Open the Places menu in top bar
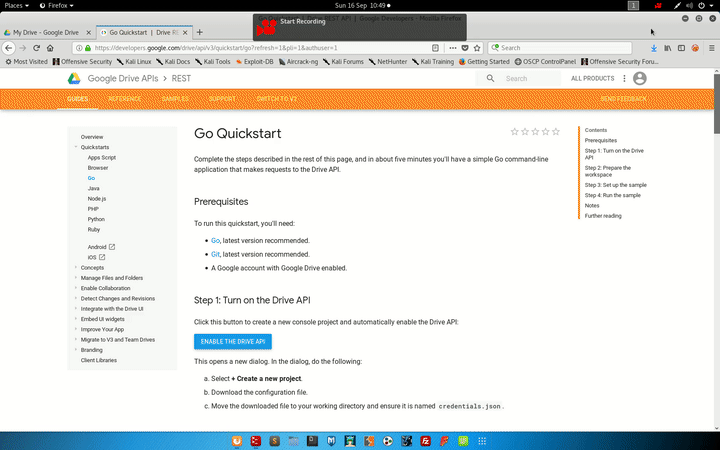Screen dimensions: 720x450 [19, 5]
